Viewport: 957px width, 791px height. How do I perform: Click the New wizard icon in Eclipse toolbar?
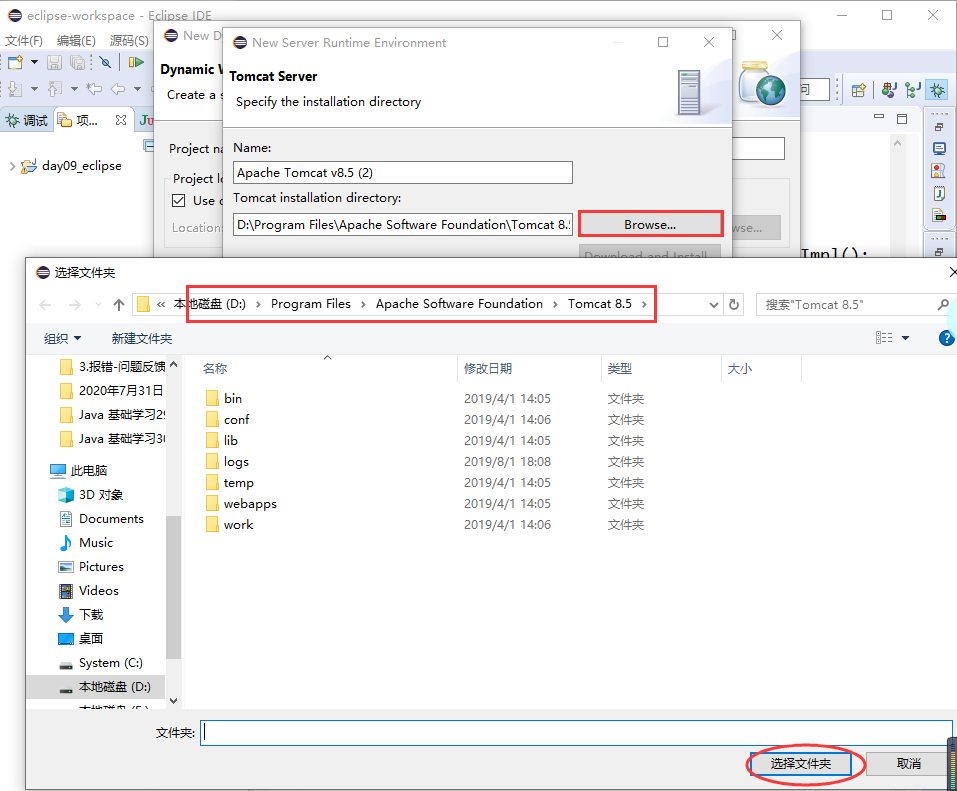click(15, 62)
